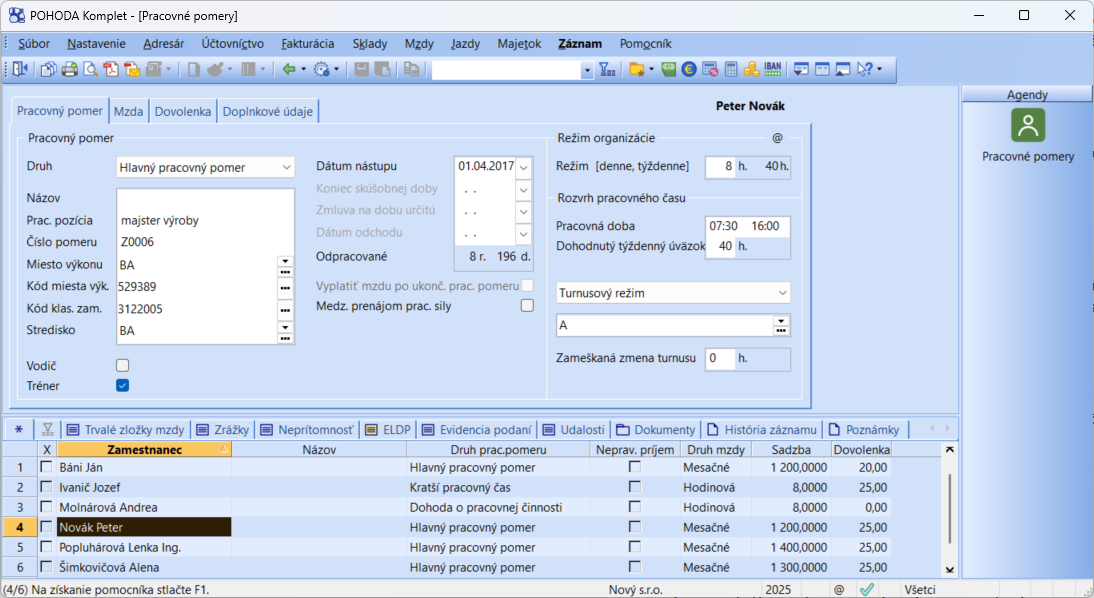The width and height of the screenshot is (1094, 598).
Task: Click the Zamestnanec column header
Action: coord(144,450)
